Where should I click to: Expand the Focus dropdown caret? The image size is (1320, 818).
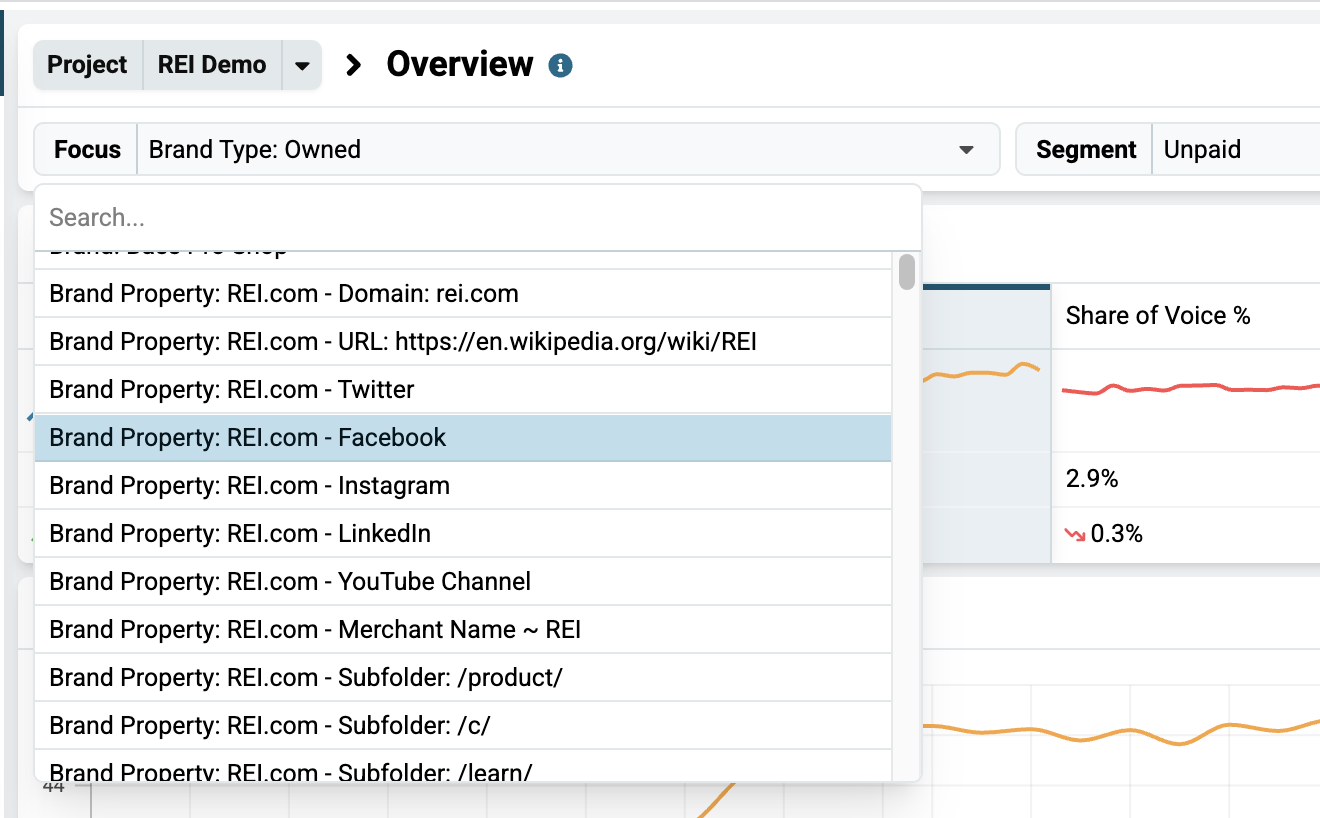coord(966,150)
